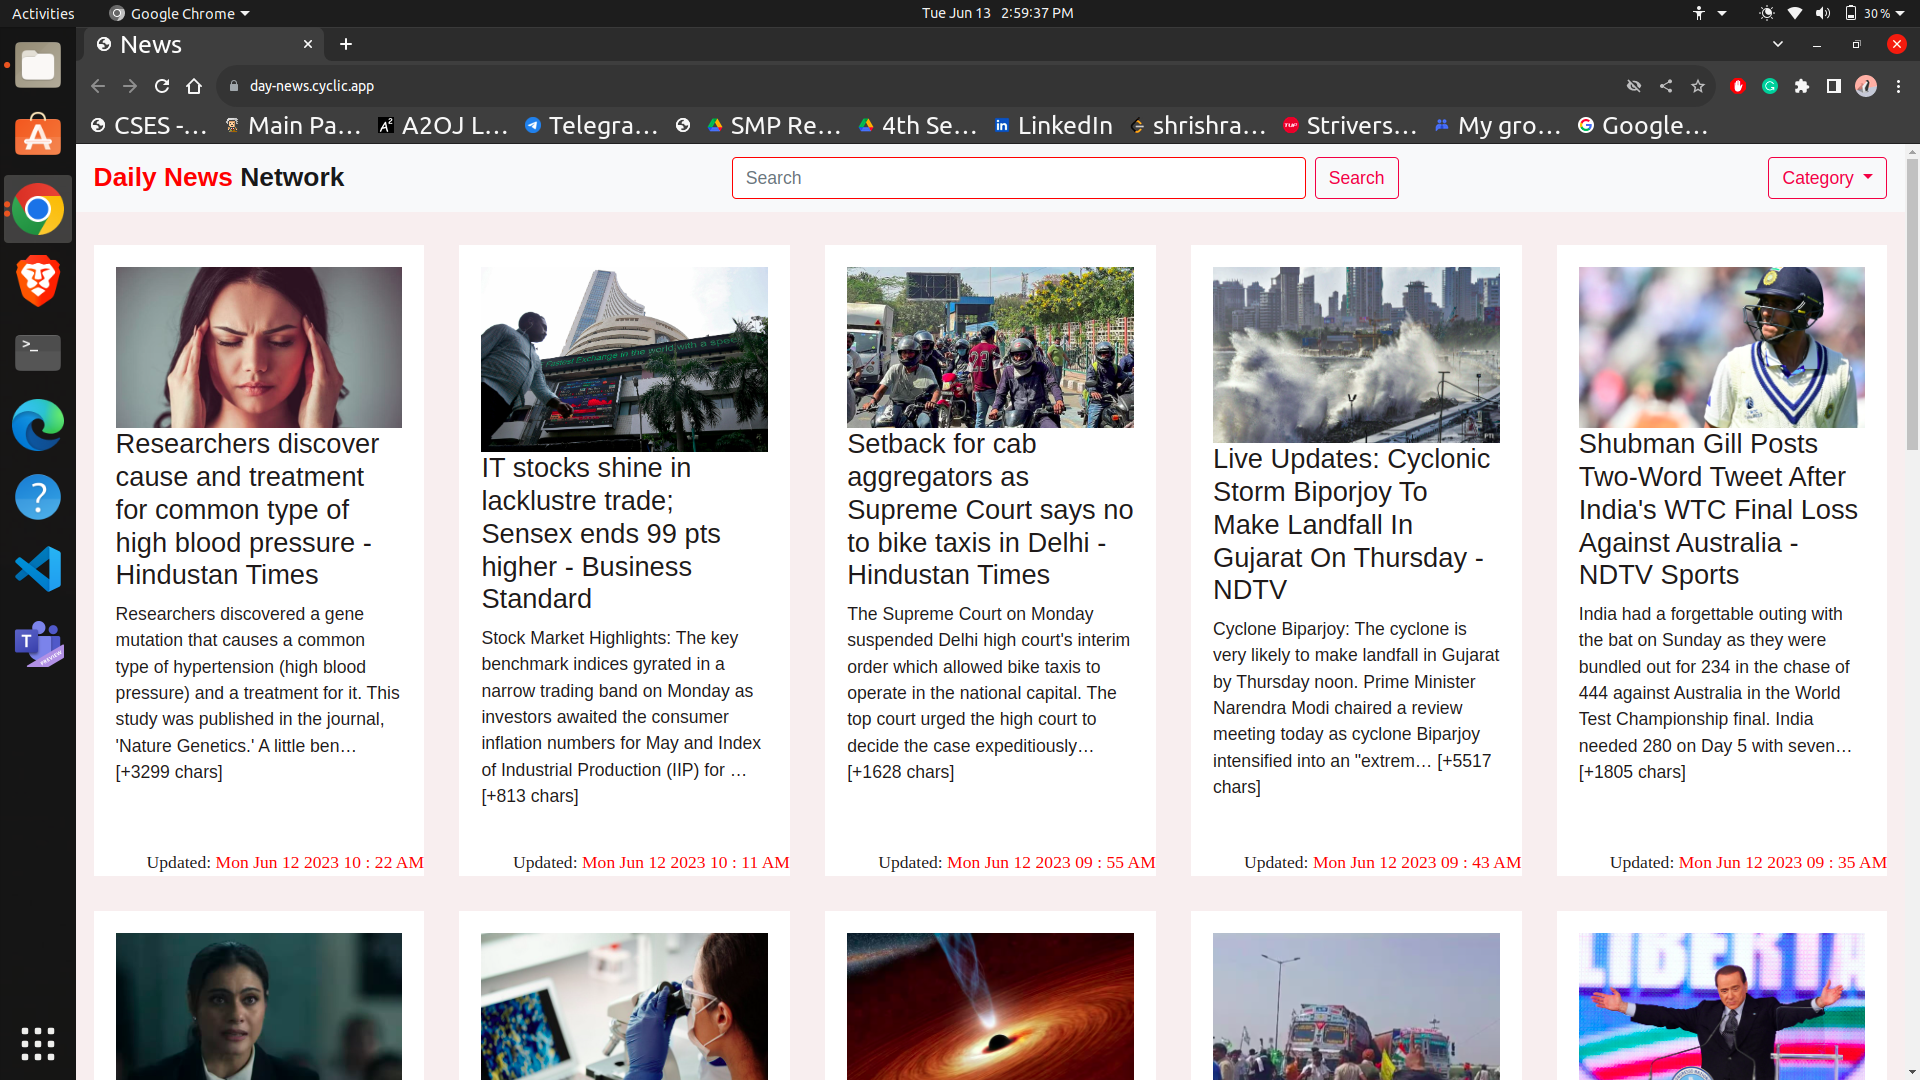Click the Cyclonic Storm Biporjoy headline
Screen dimensions: 1920x1080
pyautogui.click(x=1351, y=524)
